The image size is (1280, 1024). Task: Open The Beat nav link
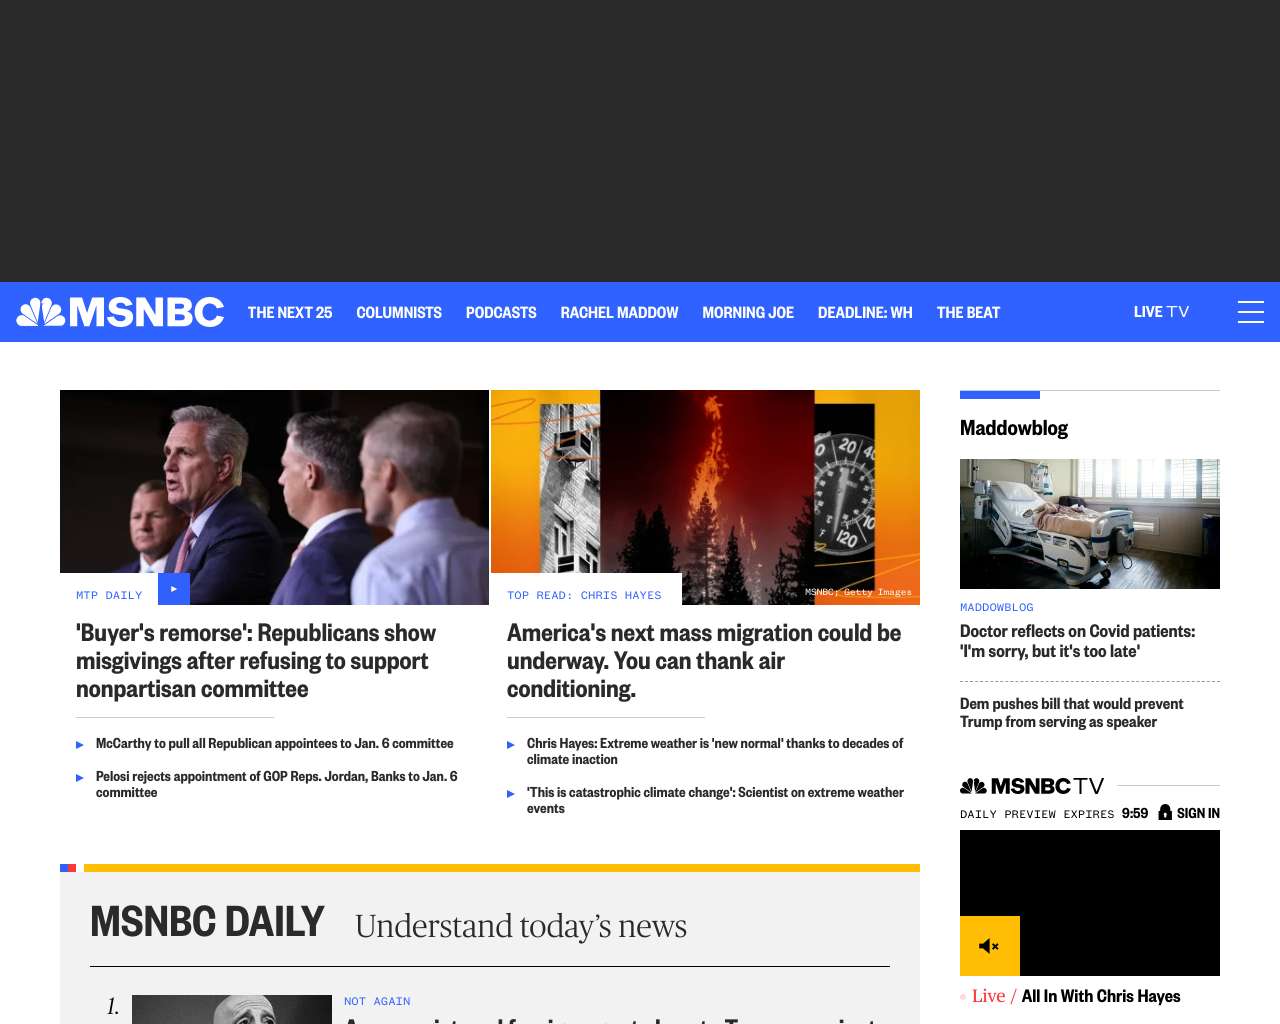pos(968,312)
